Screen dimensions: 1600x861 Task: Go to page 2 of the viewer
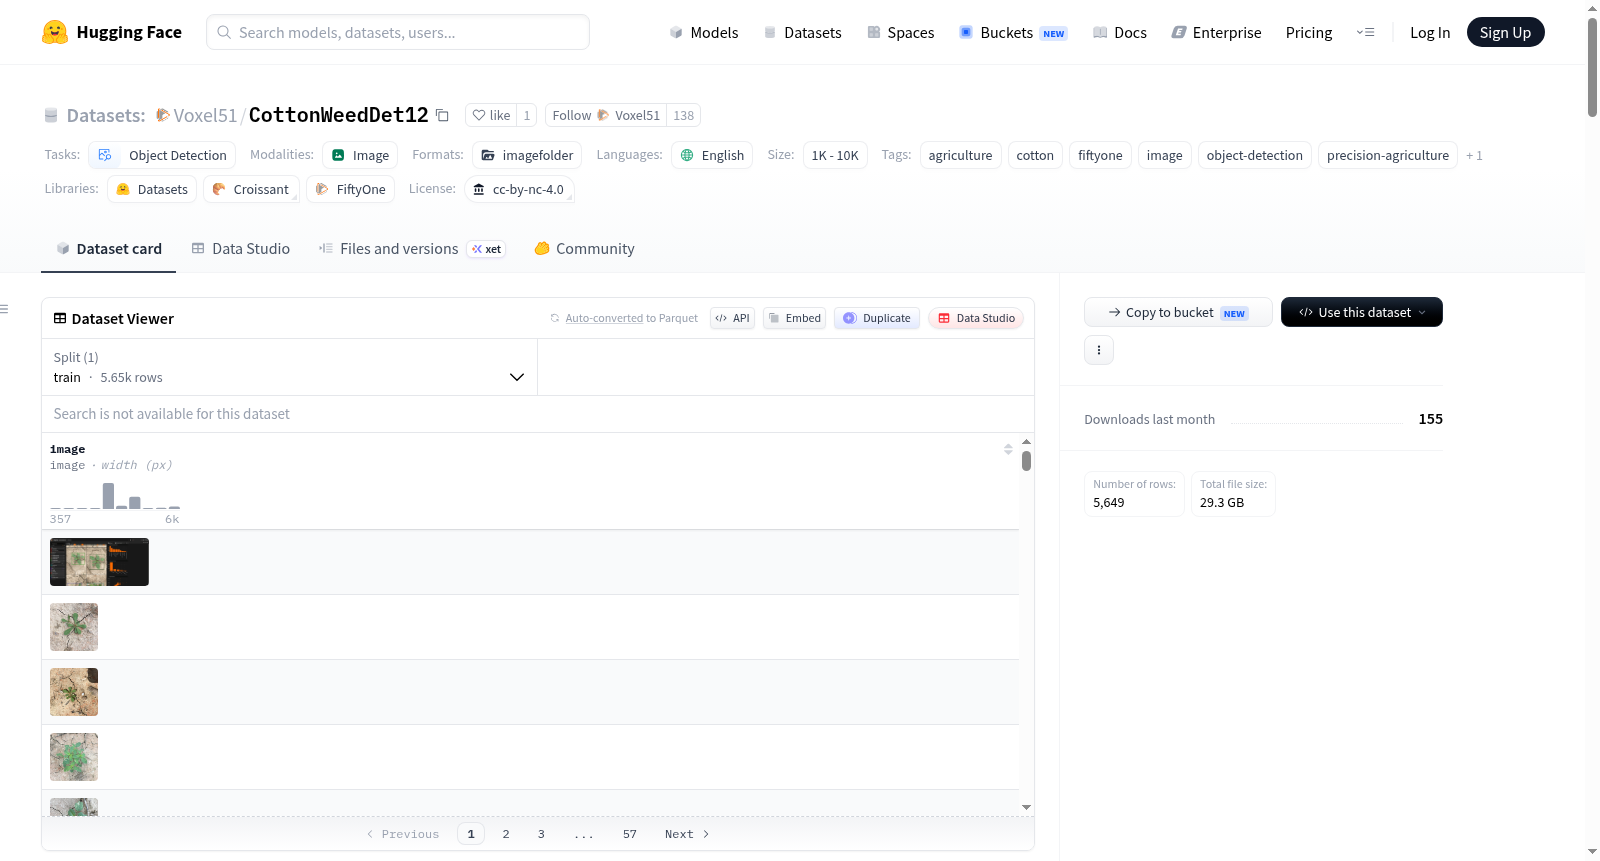click(506, 834)
